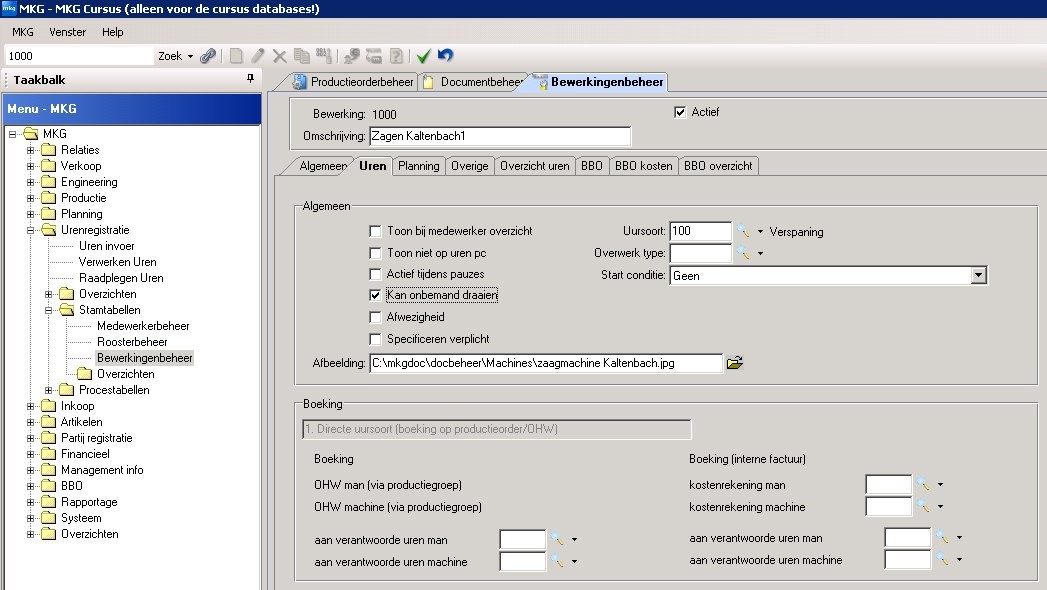The width and height of the screenshot is (1047, 590).
Task: Open the Venster menu
Action: pyautogui.click(x=67, y=32)
